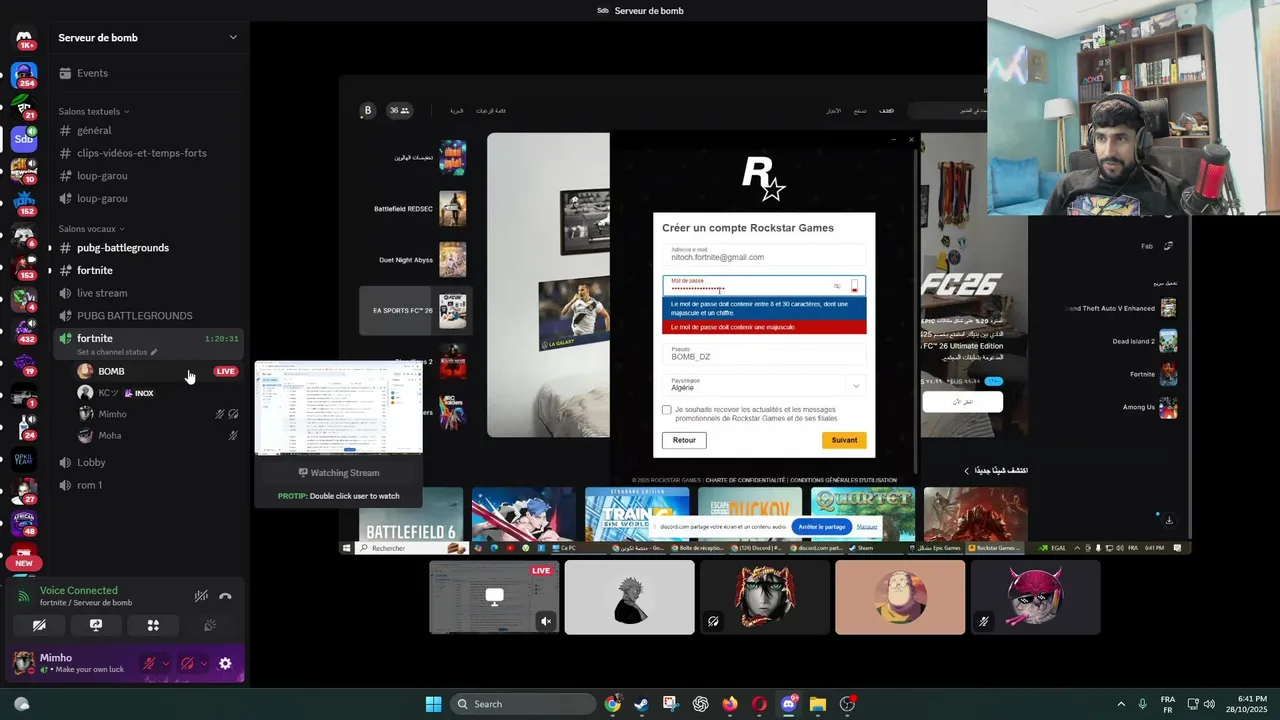
Task: Open Among Us in quick launch
Action: point(1148,407)
